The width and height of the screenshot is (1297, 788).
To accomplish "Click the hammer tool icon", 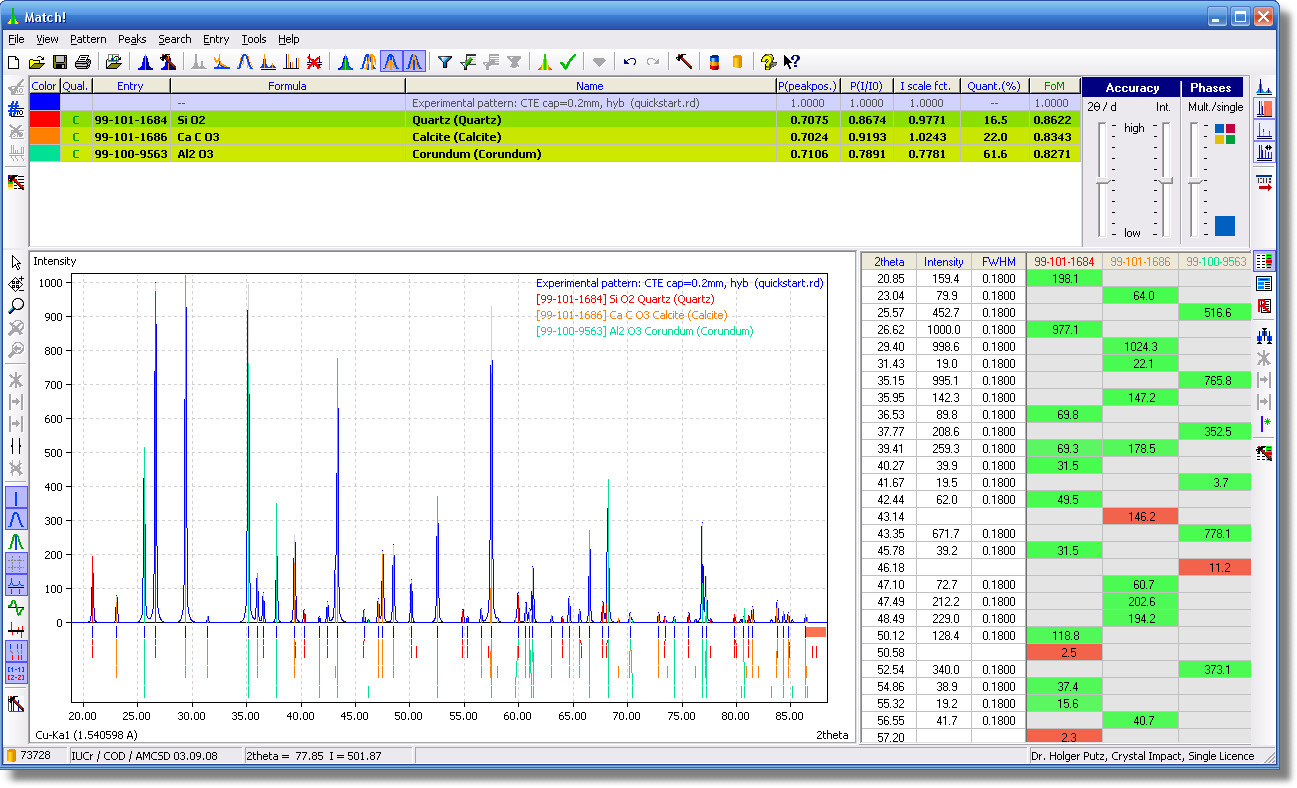I will 684,62.
